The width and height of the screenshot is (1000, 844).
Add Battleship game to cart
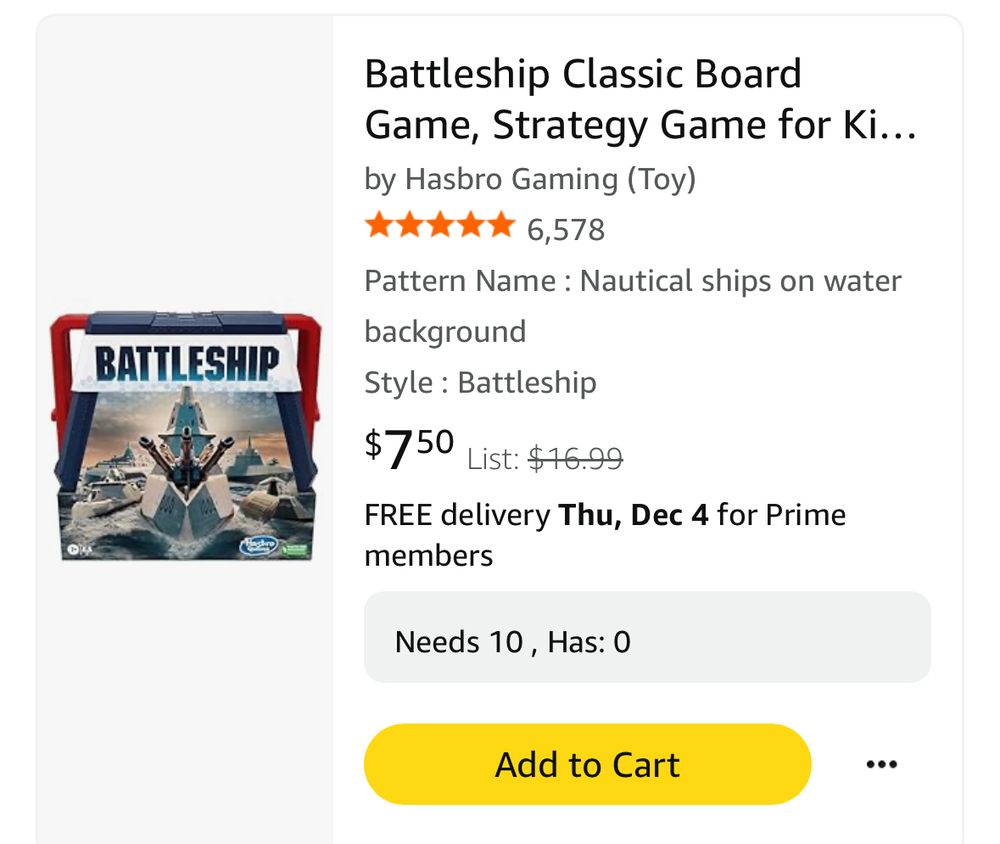pyautogui.click(x=587, y=765)
